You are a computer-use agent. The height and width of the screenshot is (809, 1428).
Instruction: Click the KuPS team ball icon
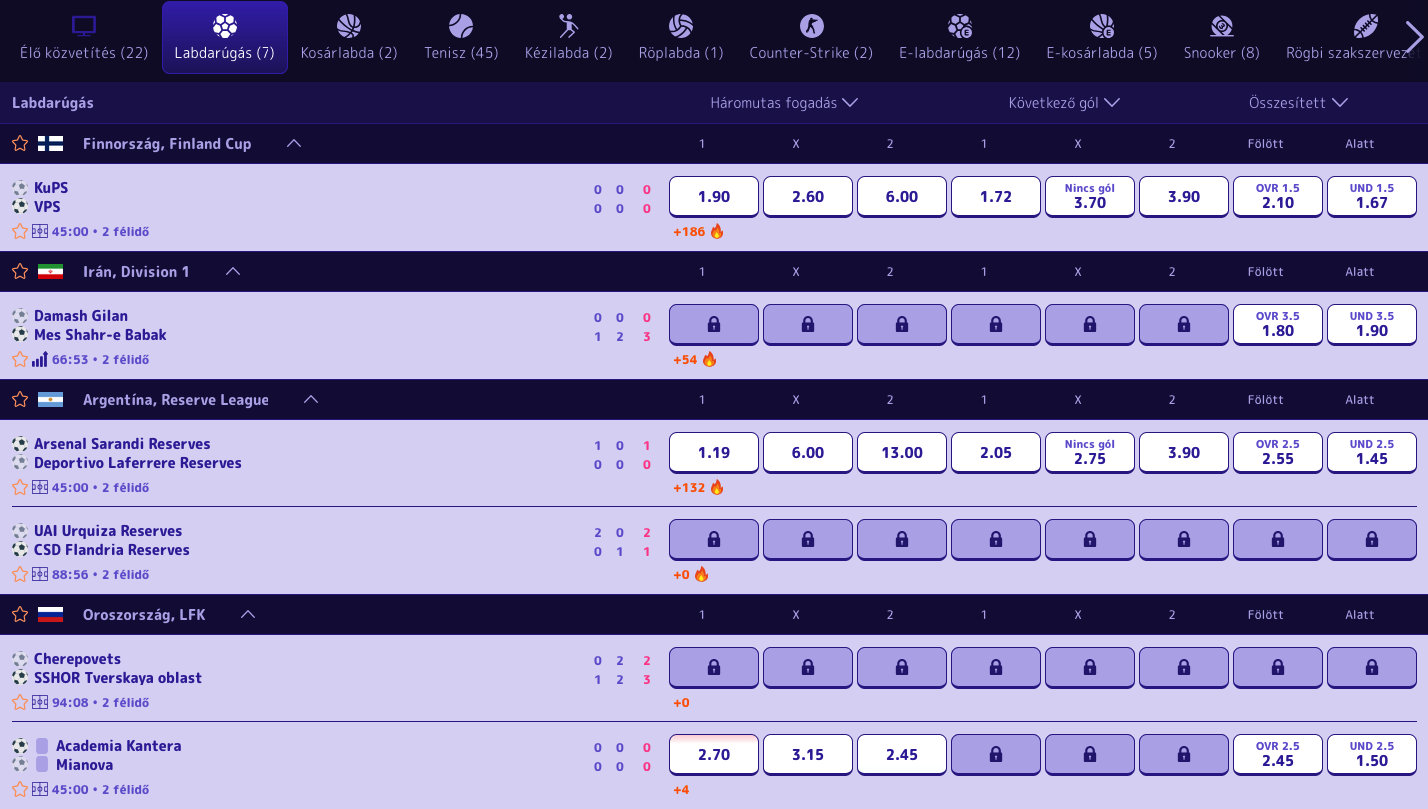[x=20, y=188]
